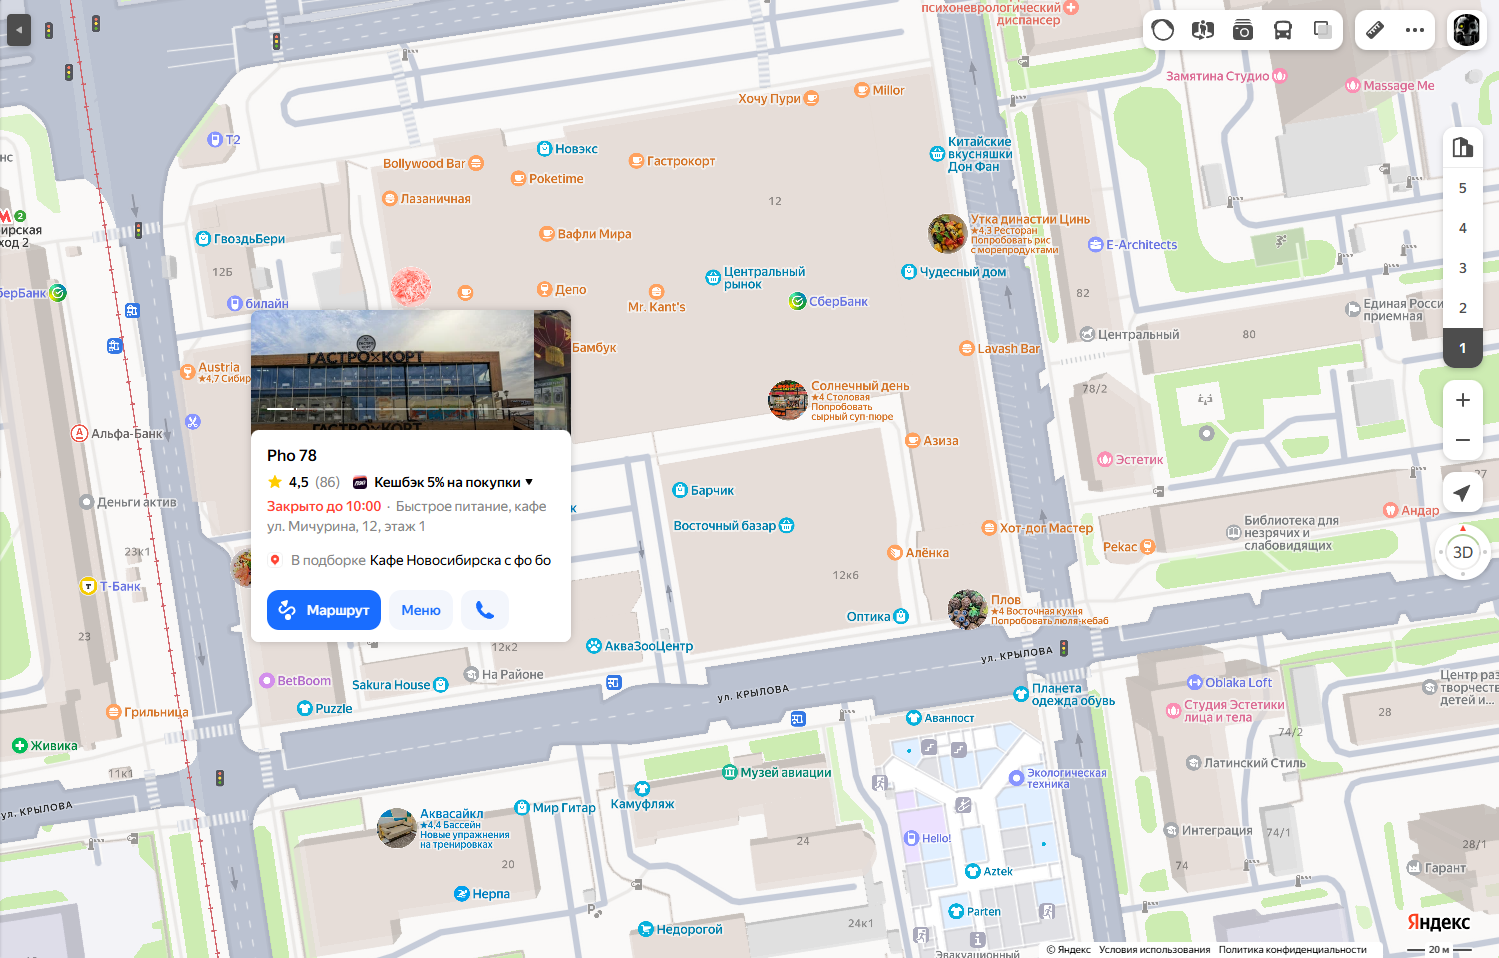Viewport: 1499px width, 958px height.
Task: Toggle 3D map tilt mode
Action: point(1463,552)
